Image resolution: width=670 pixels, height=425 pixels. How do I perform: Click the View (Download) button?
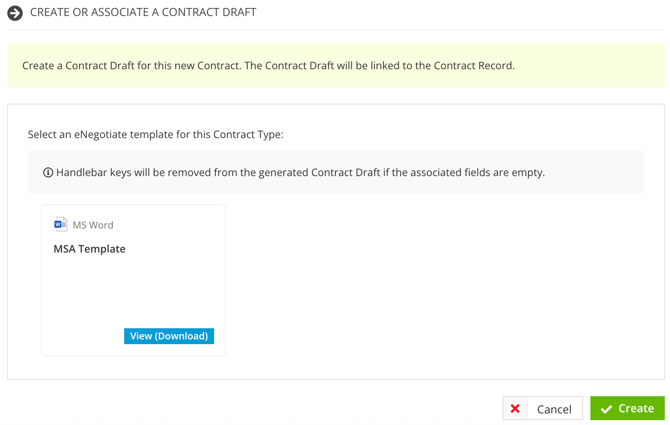tap(169, 336)
